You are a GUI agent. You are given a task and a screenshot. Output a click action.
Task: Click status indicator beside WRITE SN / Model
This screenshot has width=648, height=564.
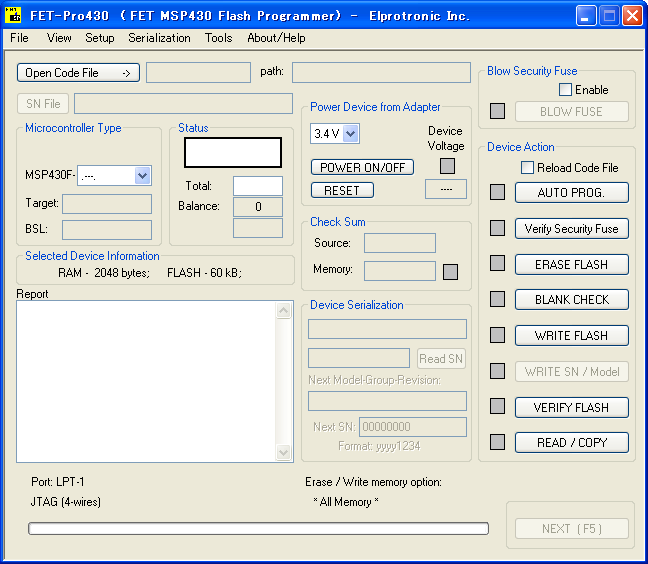tap(497, 371)
